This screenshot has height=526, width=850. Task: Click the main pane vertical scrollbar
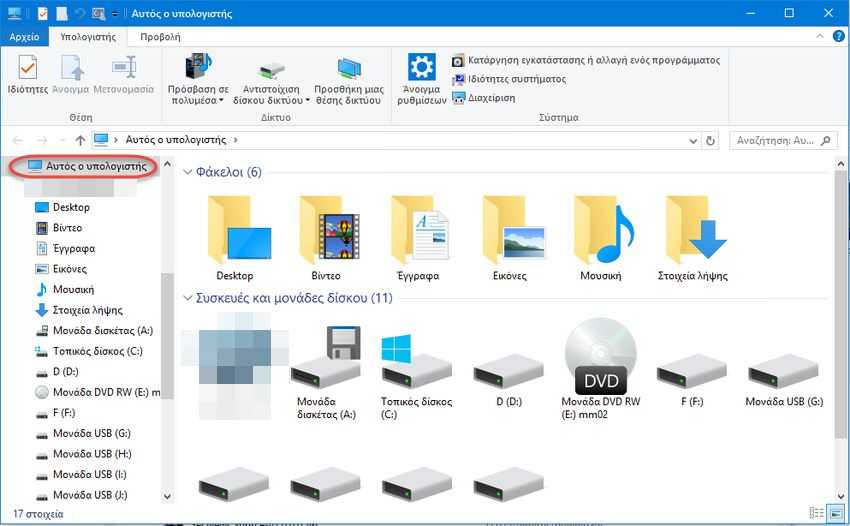click(840, 304)
